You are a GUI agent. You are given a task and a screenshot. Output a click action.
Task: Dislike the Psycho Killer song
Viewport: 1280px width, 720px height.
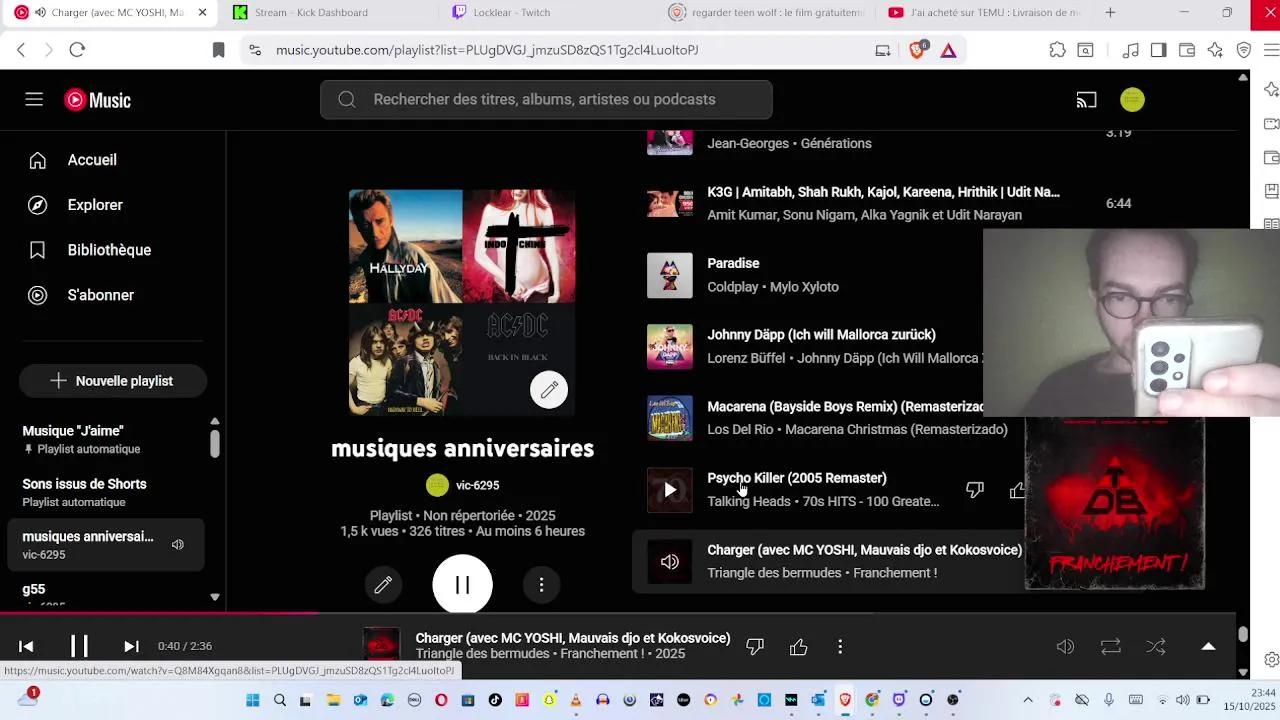pos(974,490)
